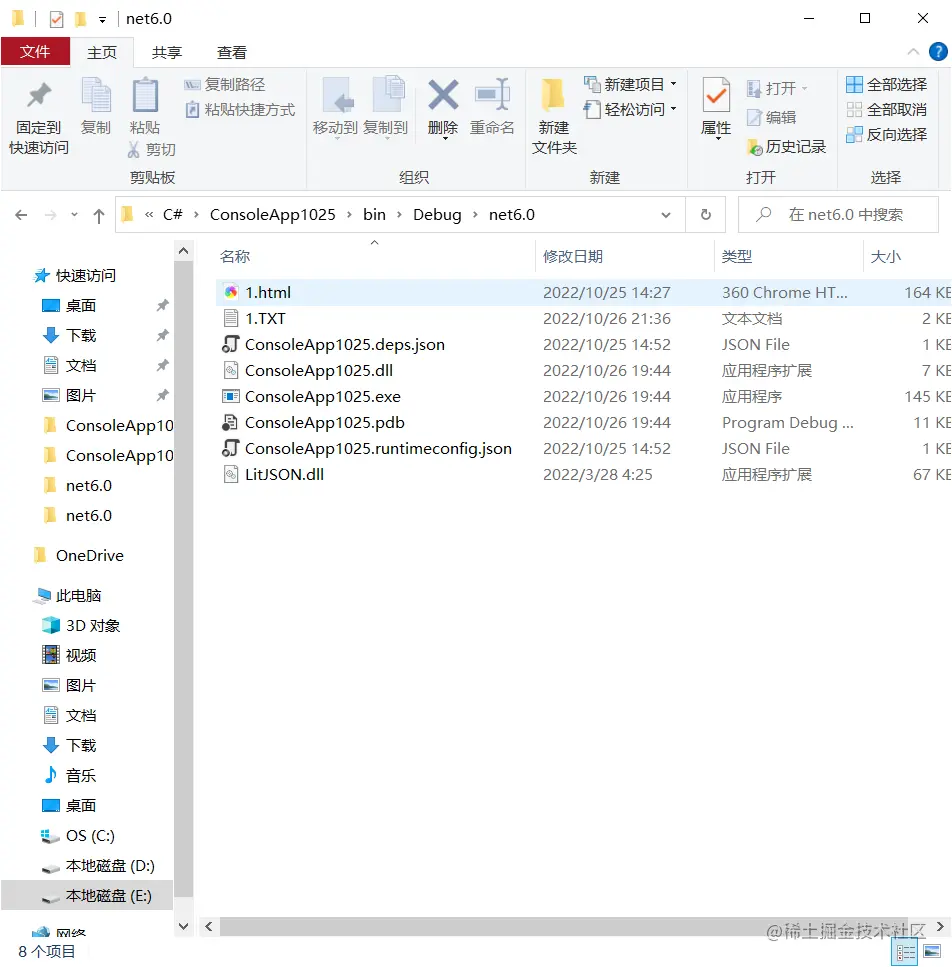Image resolution: width=952 pixels, height=967 pixels.
Task: Switch to details view icon in status bar
Action: click(905, 952)
